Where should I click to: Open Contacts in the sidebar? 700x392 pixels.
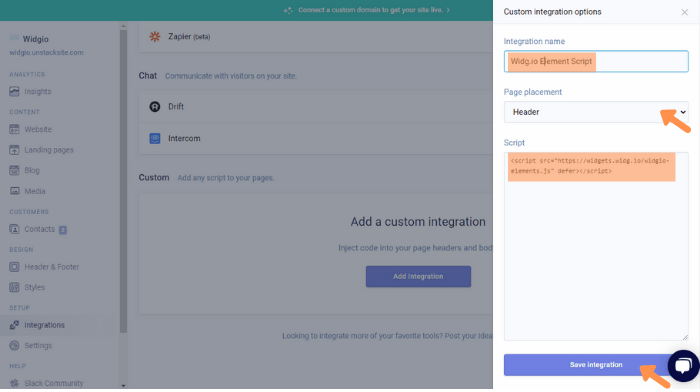tap(39, 229)
